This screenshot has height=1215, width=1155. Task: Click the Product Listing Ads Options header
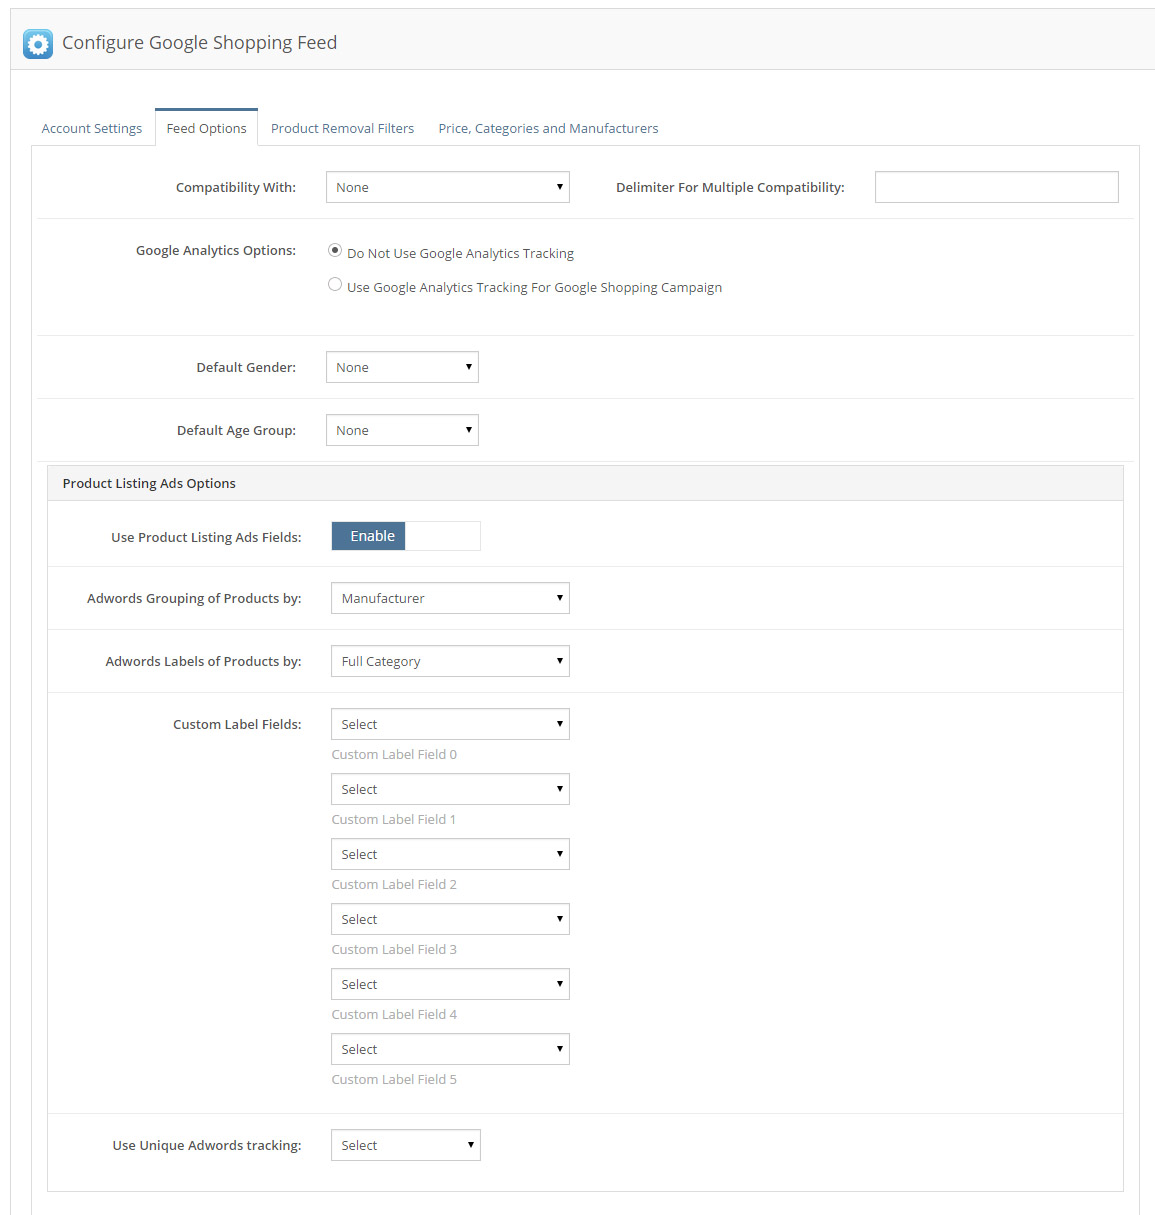pos(585,483)
